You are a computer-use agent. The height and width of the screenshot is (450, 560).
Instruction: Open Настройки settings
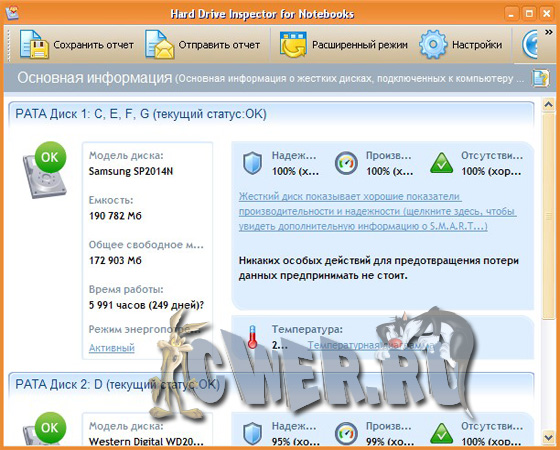coord(461,45)
